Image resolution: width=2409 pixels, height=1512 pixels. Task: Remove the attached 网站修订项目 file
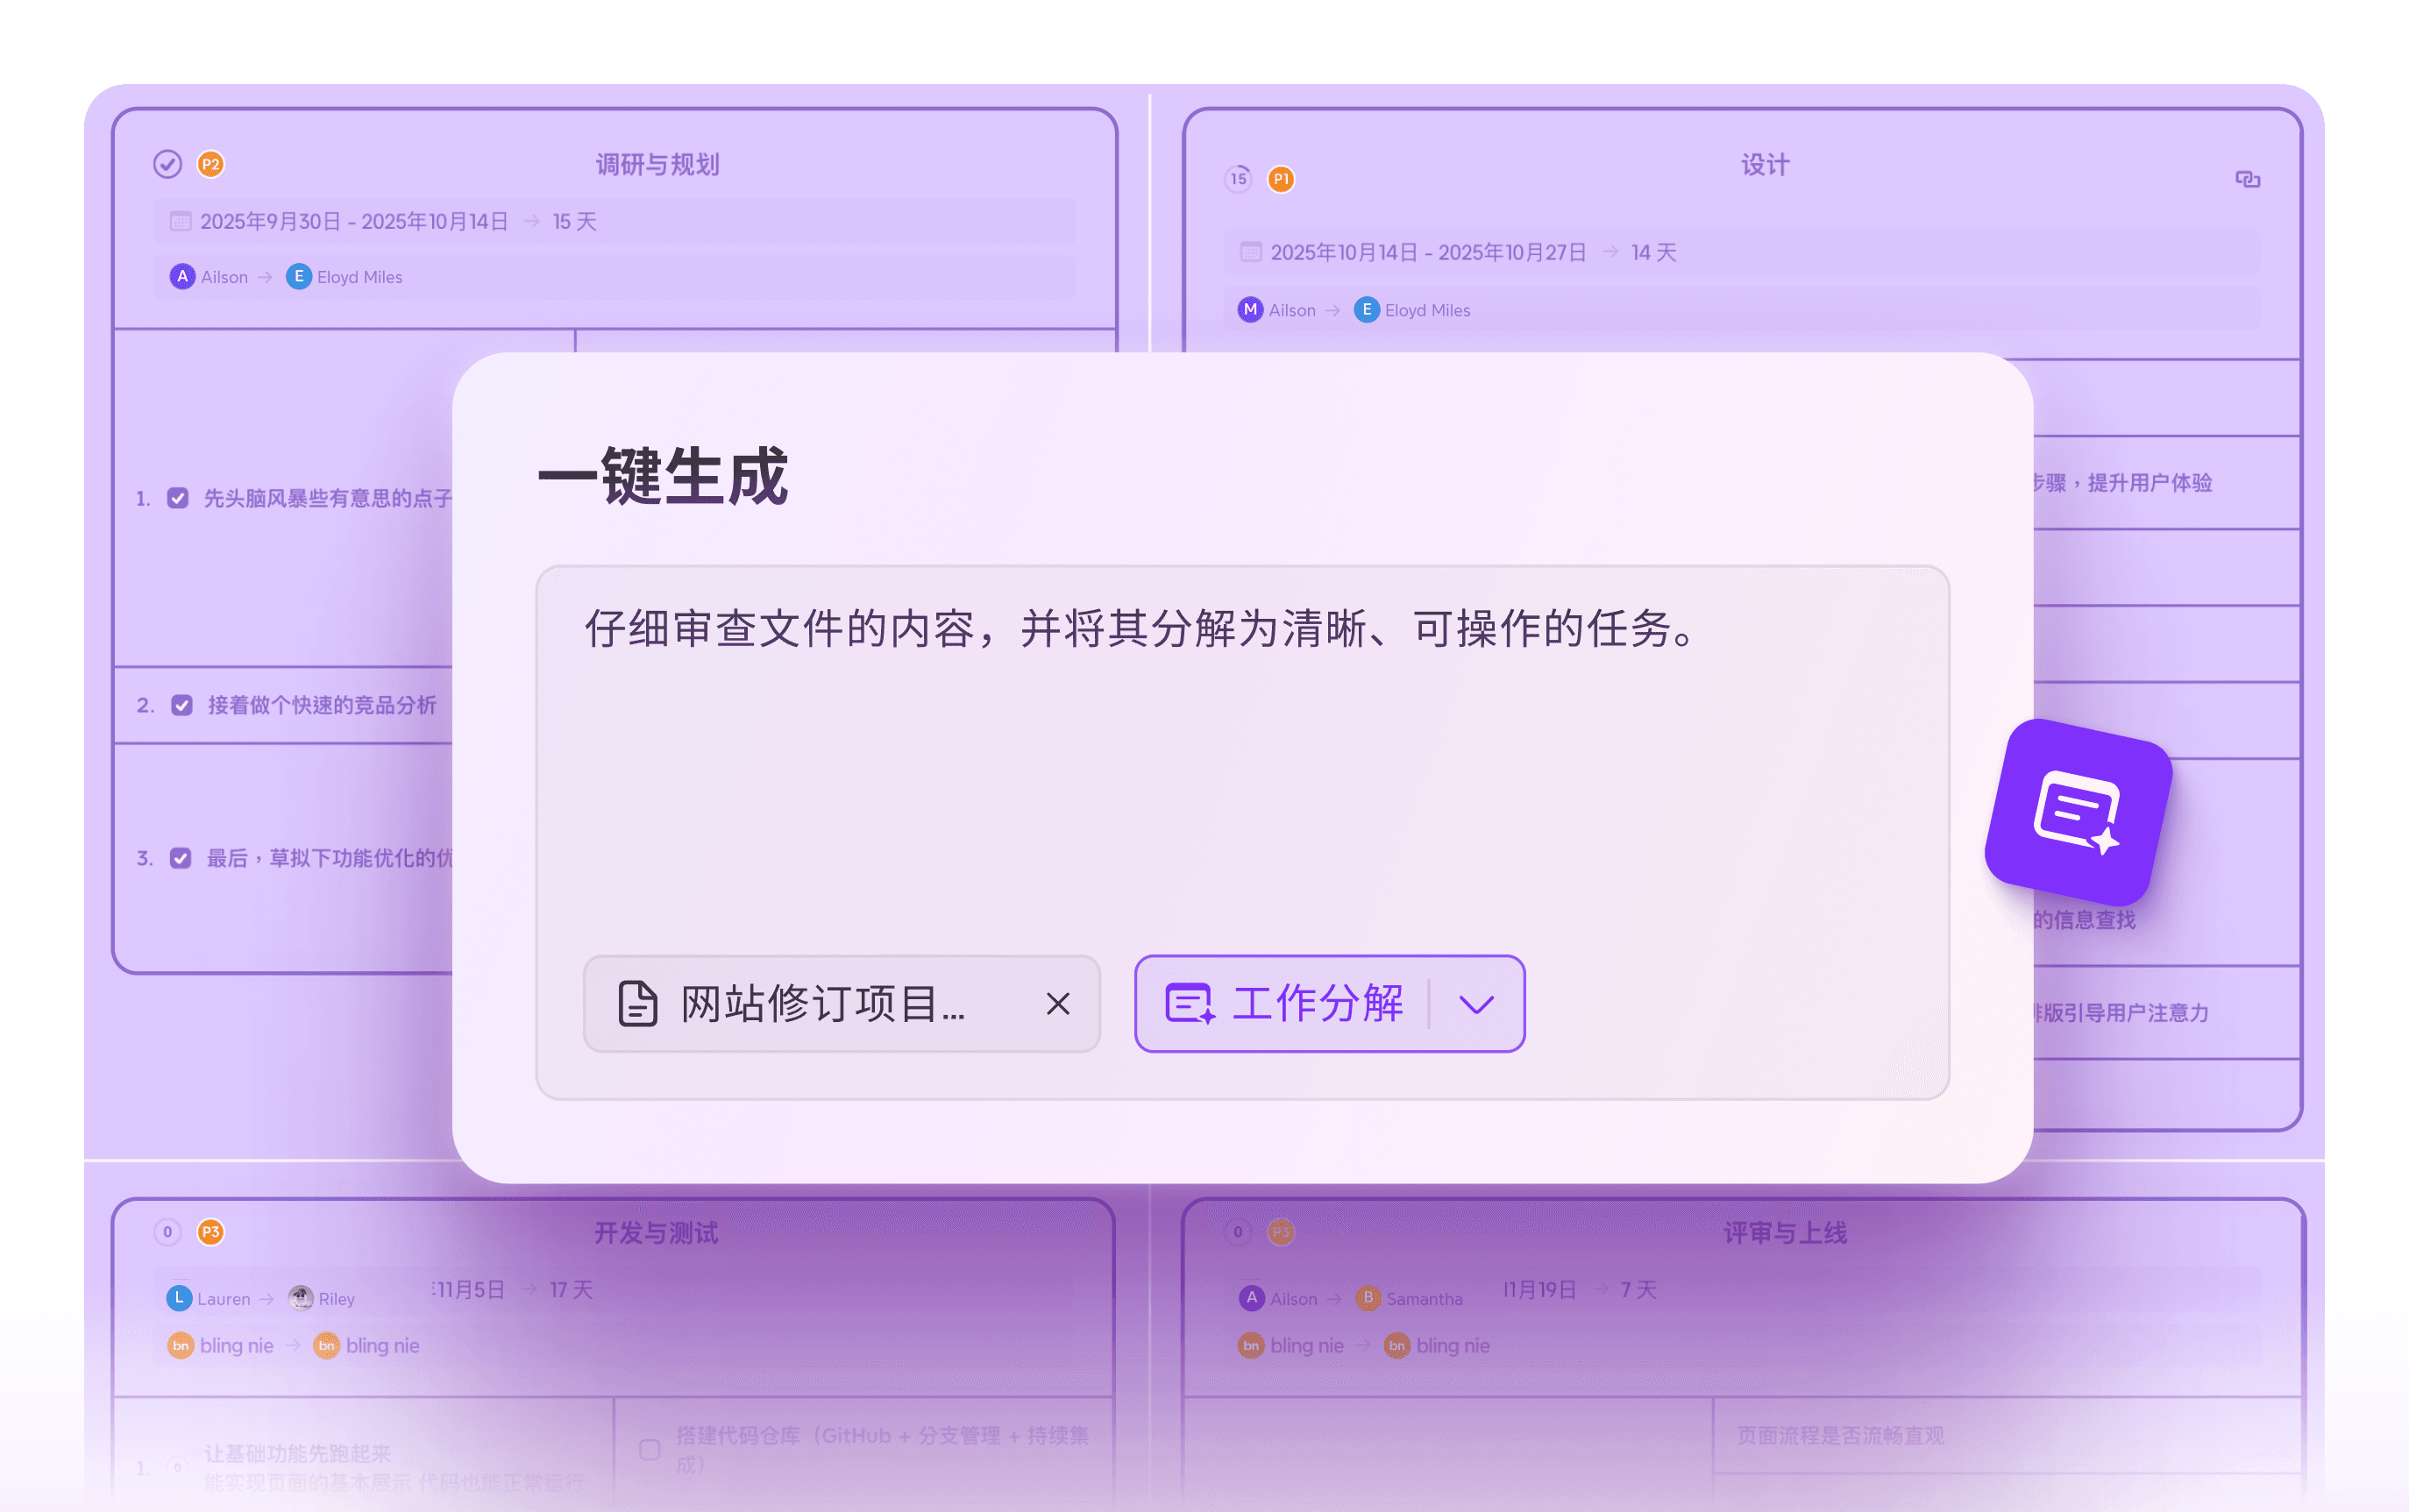[1057, 1003]
